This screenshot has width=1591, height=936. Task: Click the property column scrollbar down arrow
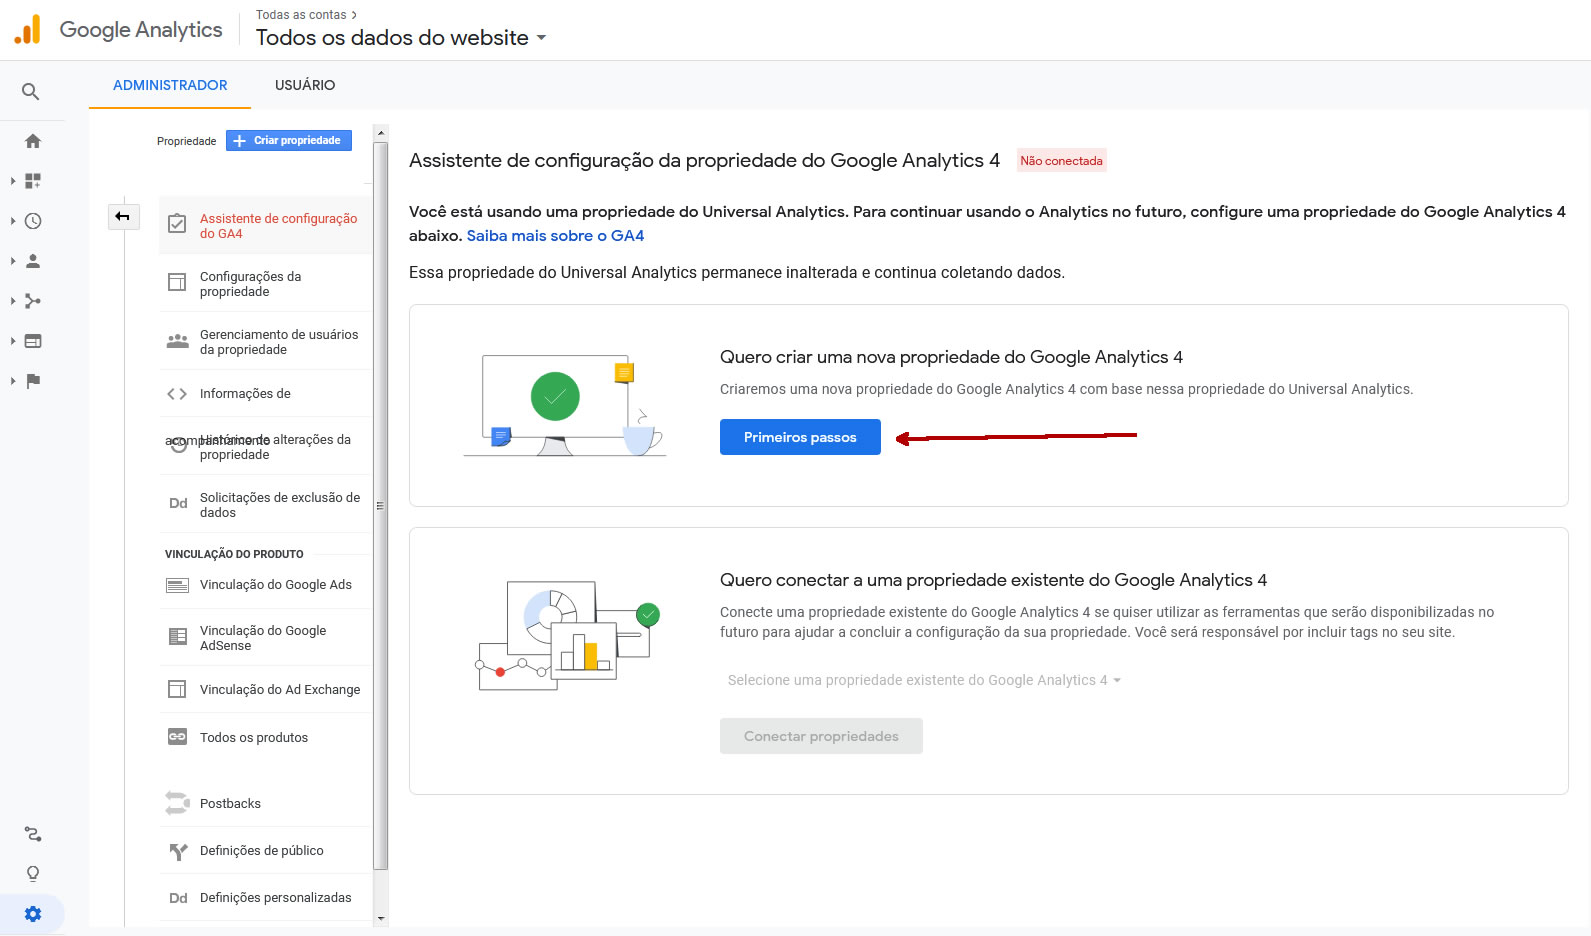[380, 918]
